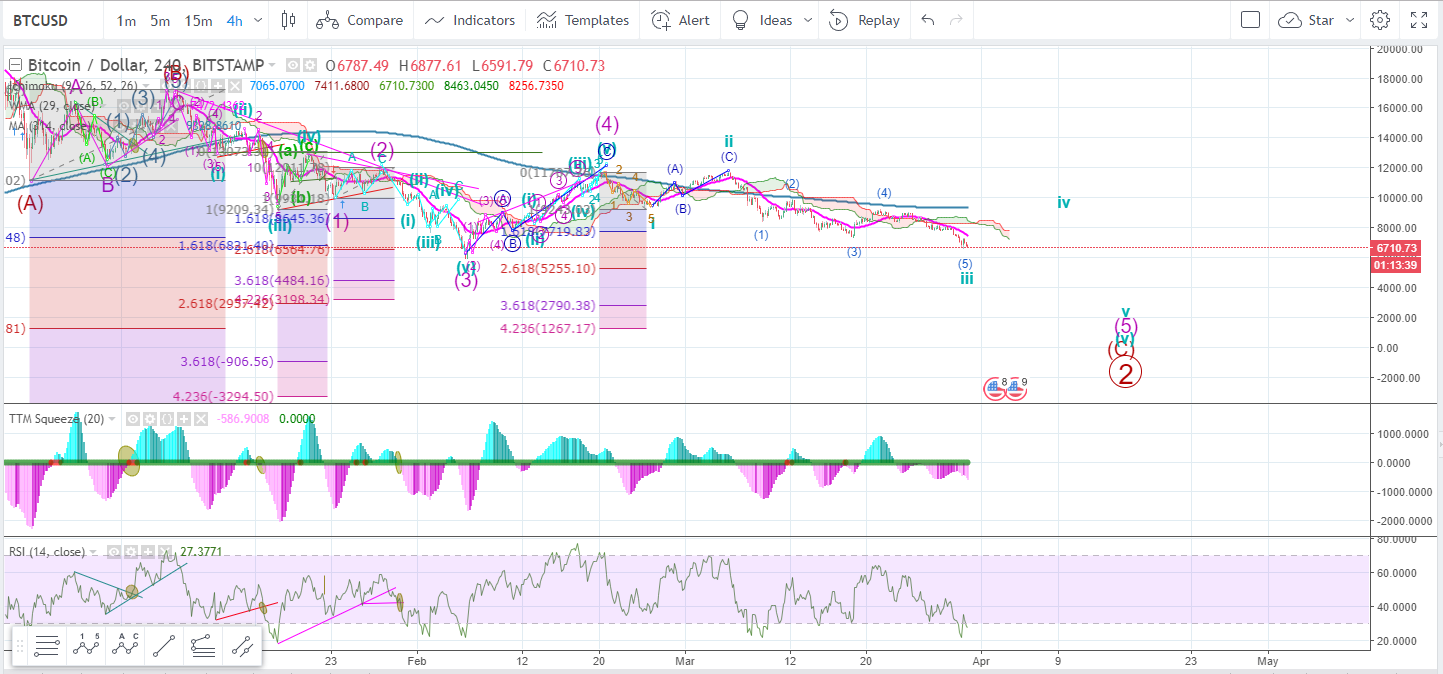Viewport: 1443px width, 674px height.
Task: Select the Parallel Channel drawing tool
Action: click(x=241, y=647)
